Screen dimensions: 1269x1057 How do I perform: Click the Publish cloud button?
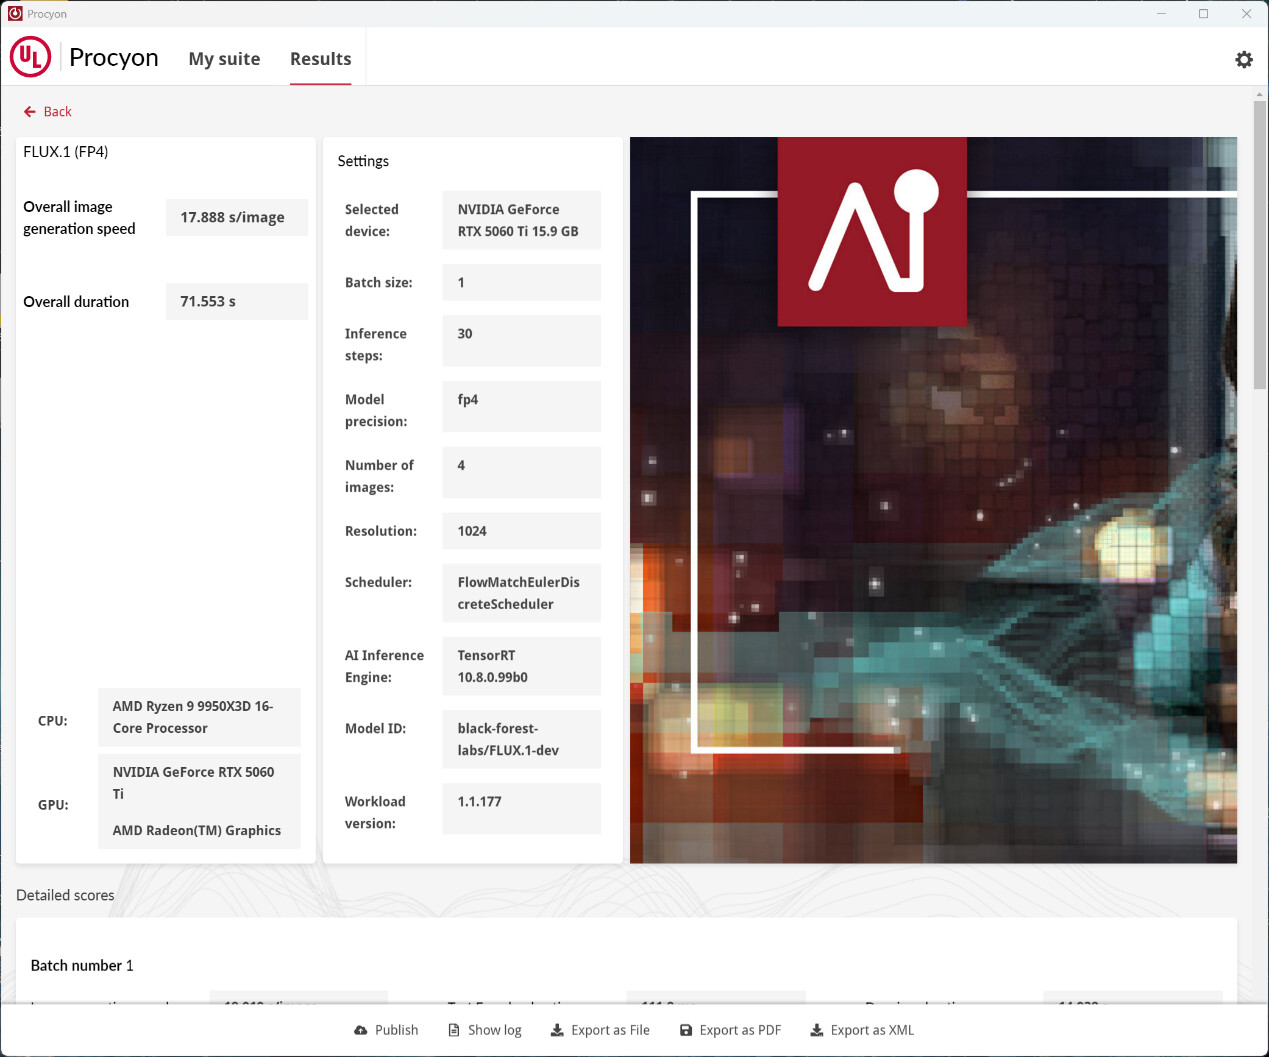pos(386,1030)
